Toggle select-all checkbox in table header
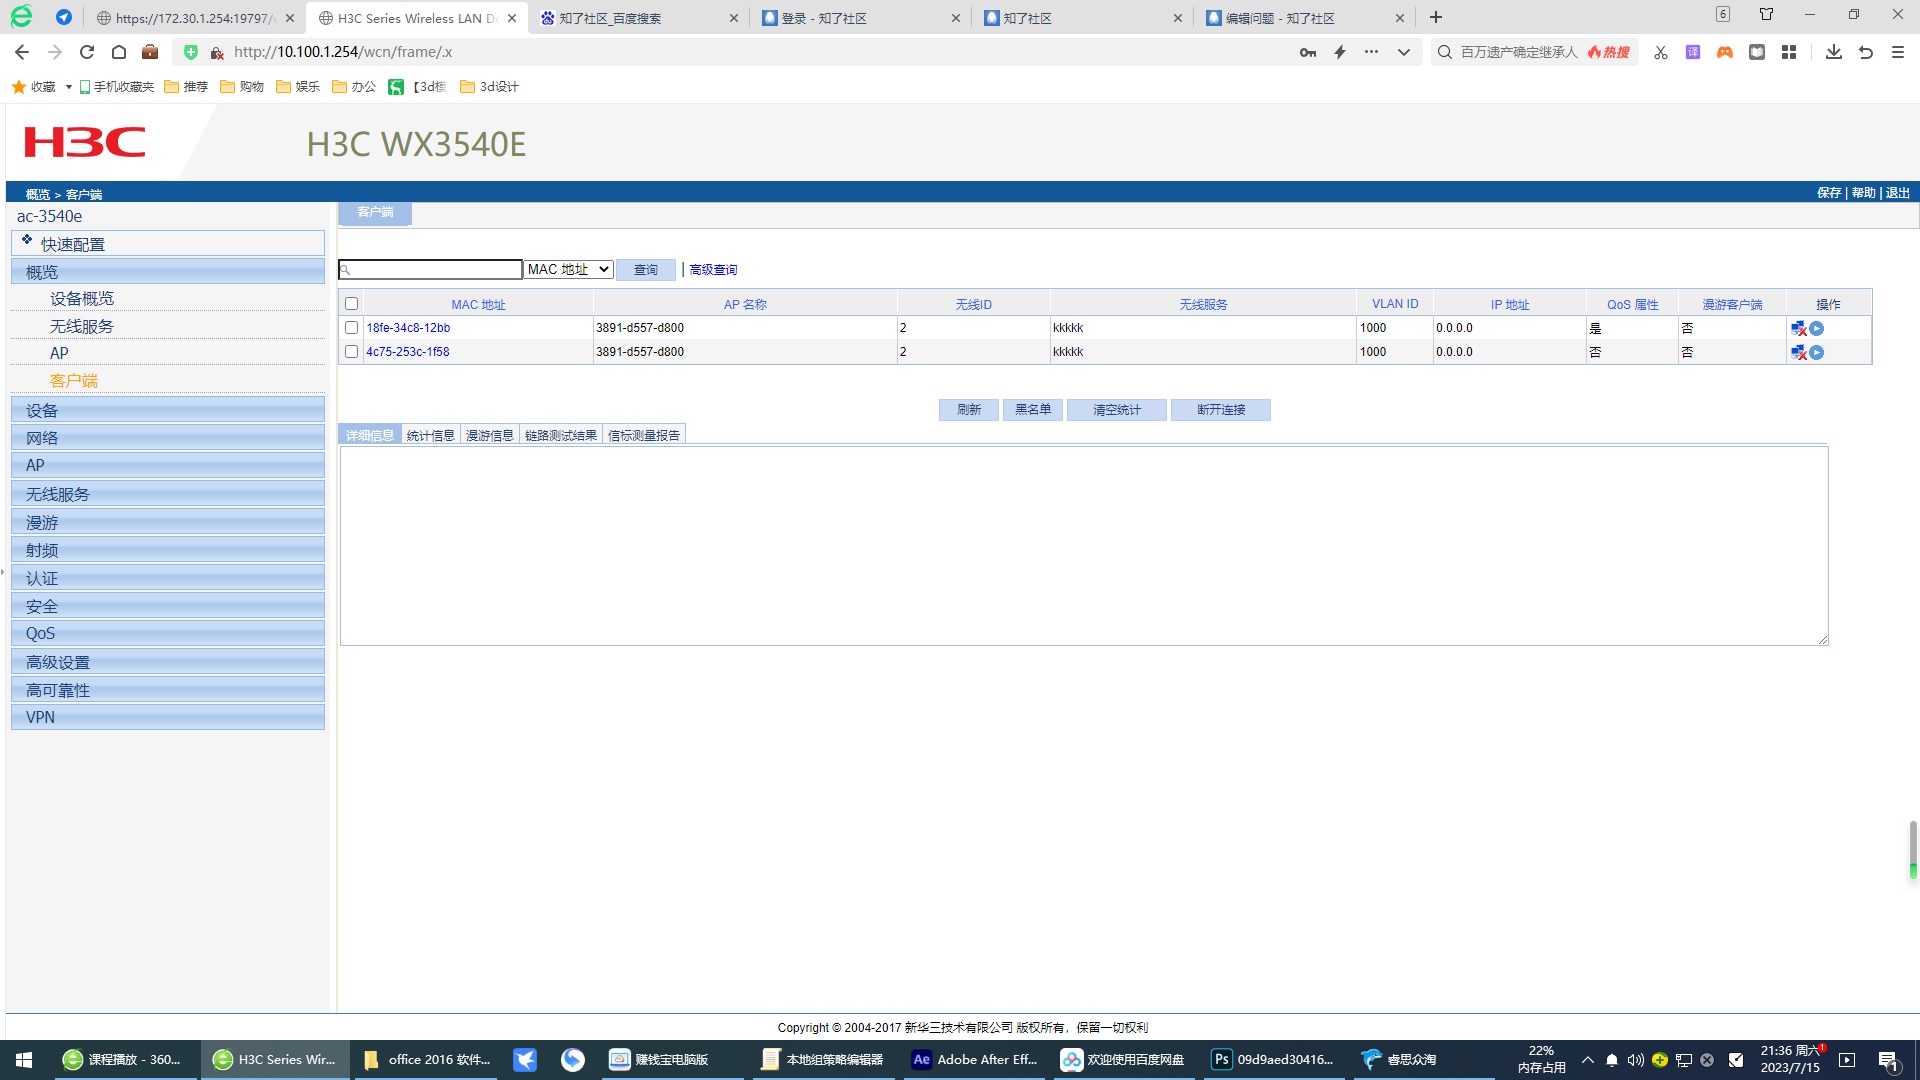 click(351, 304)
